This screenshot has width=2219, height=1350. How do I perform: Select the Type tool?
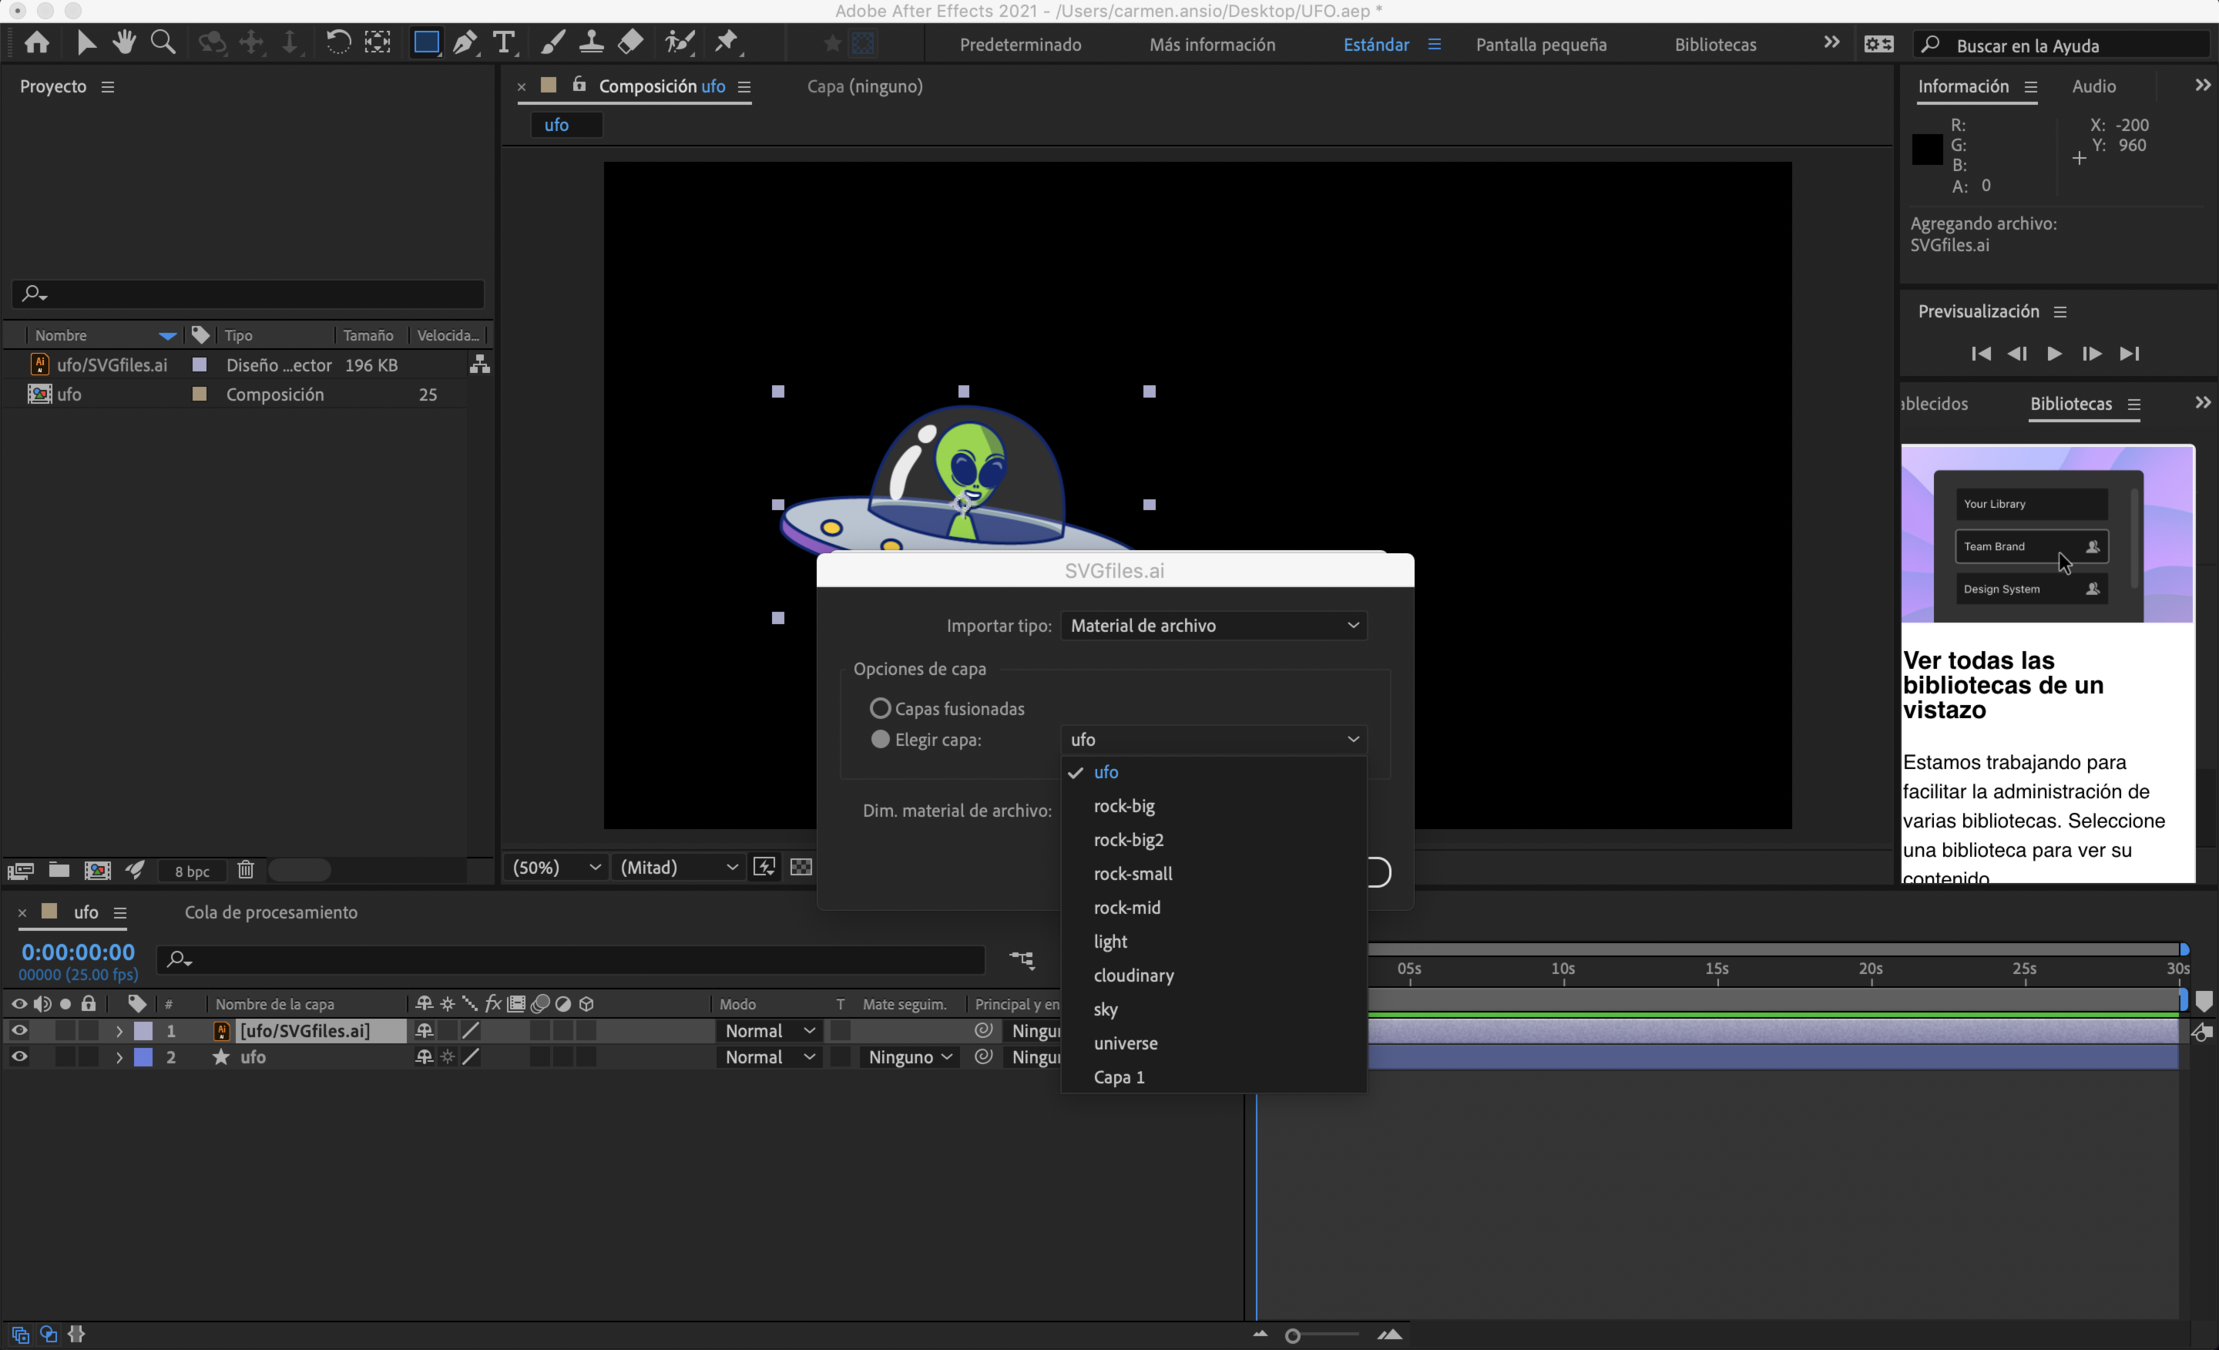pyautogui.click(x=504, y=42)
